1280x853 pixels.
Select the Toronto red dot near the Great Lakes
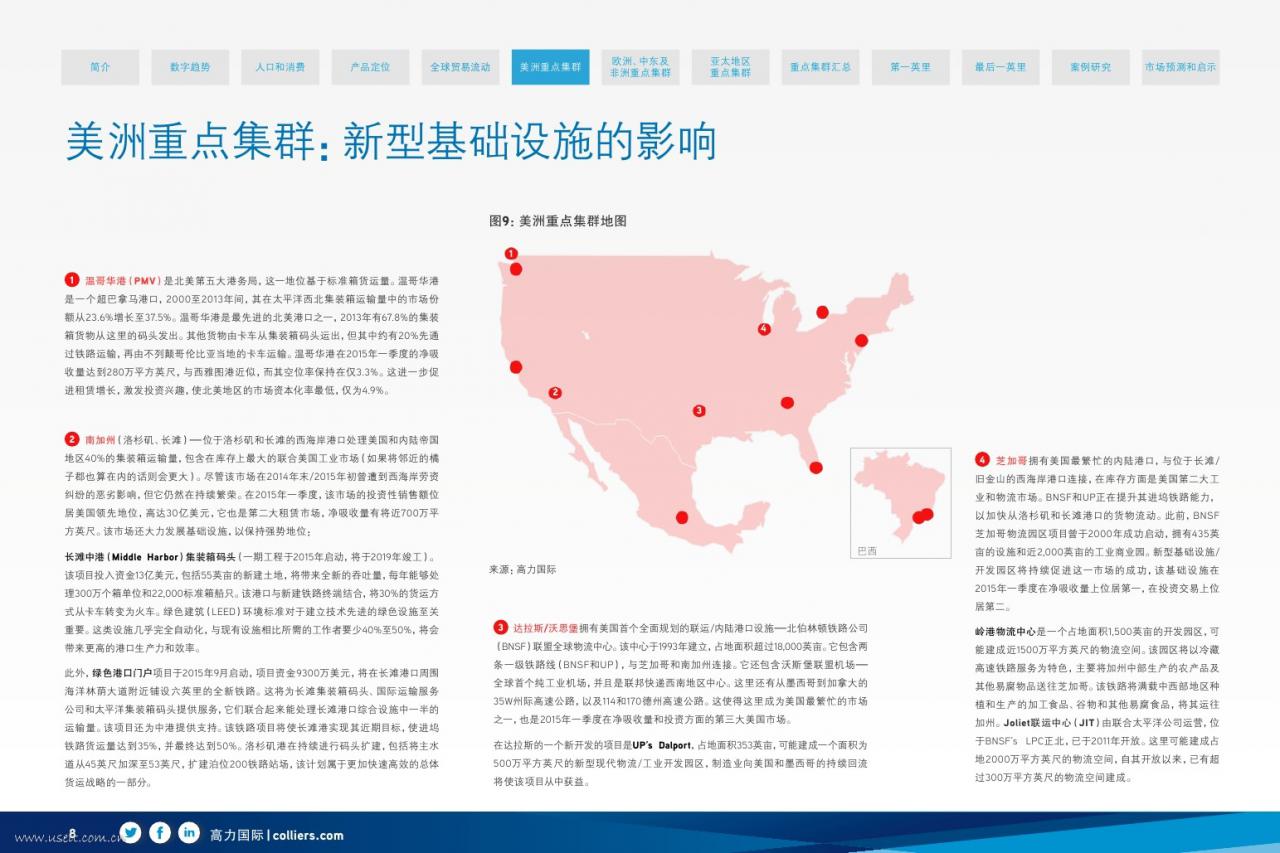pos(823,312)
